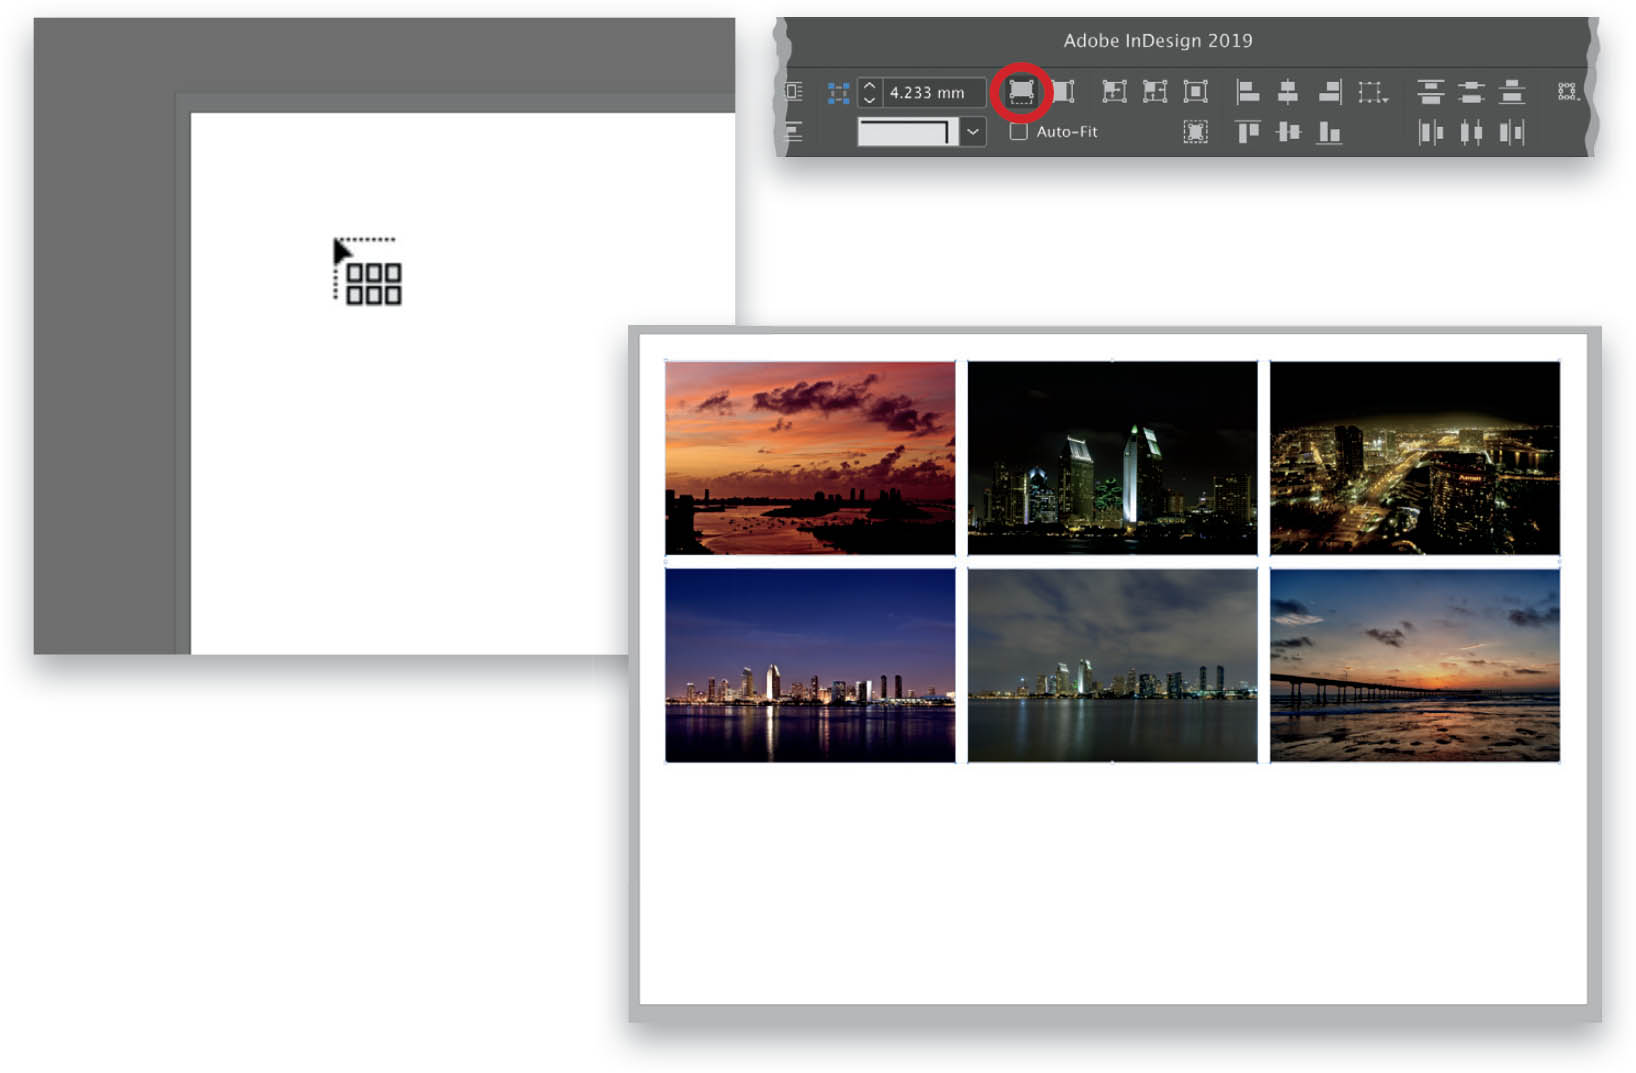Click the stepper arrows beside 4.233 mm
Viewport: 1636px width, 1073px height.
pyautogui.click(x=869, y=92)
